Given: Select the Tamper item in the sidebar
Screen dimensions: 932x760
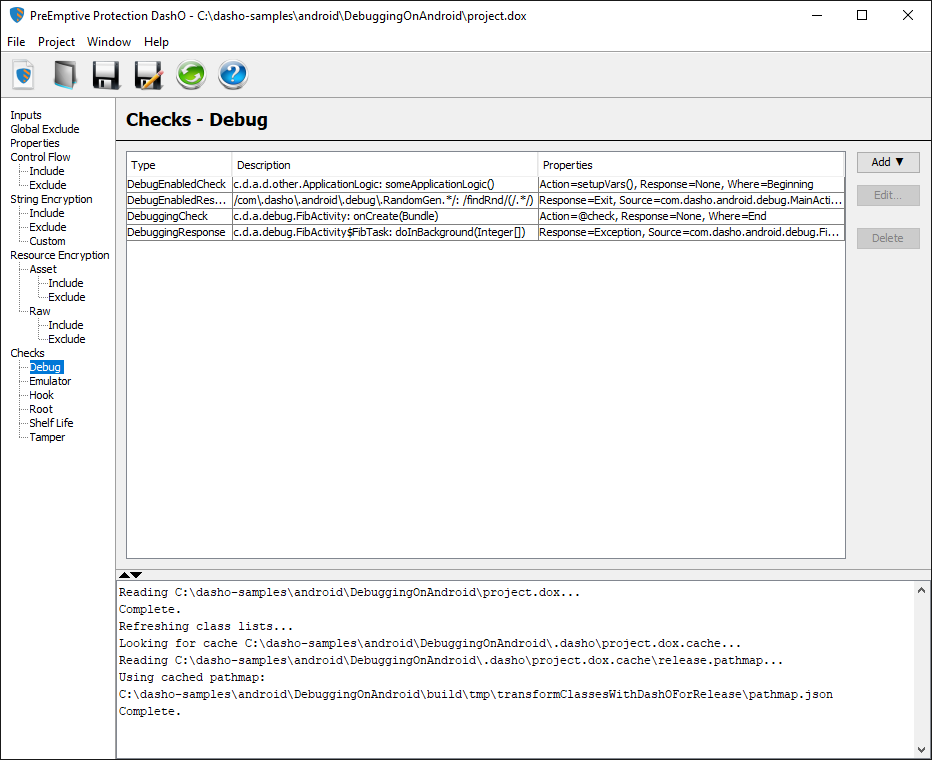Looking at the screenshot, I should pyautogui.click(x=47, y=437).
